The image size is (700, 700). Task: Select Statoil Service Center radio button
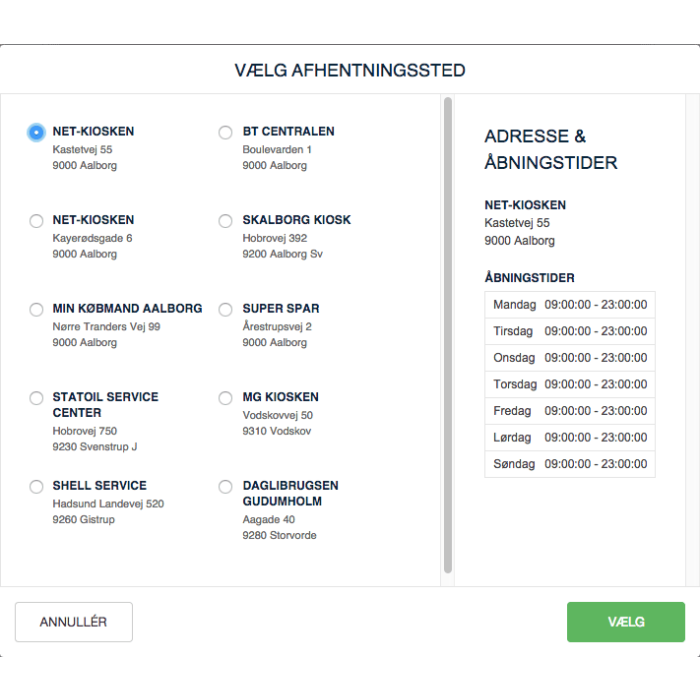(36, 398)
